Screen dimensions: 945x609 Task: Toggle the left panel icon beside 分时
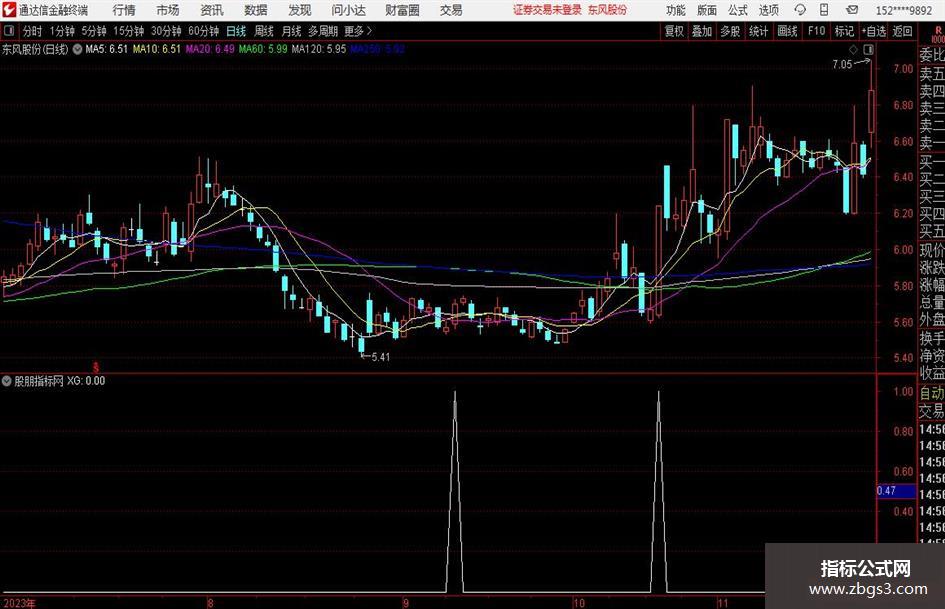[x=8, y=31]
